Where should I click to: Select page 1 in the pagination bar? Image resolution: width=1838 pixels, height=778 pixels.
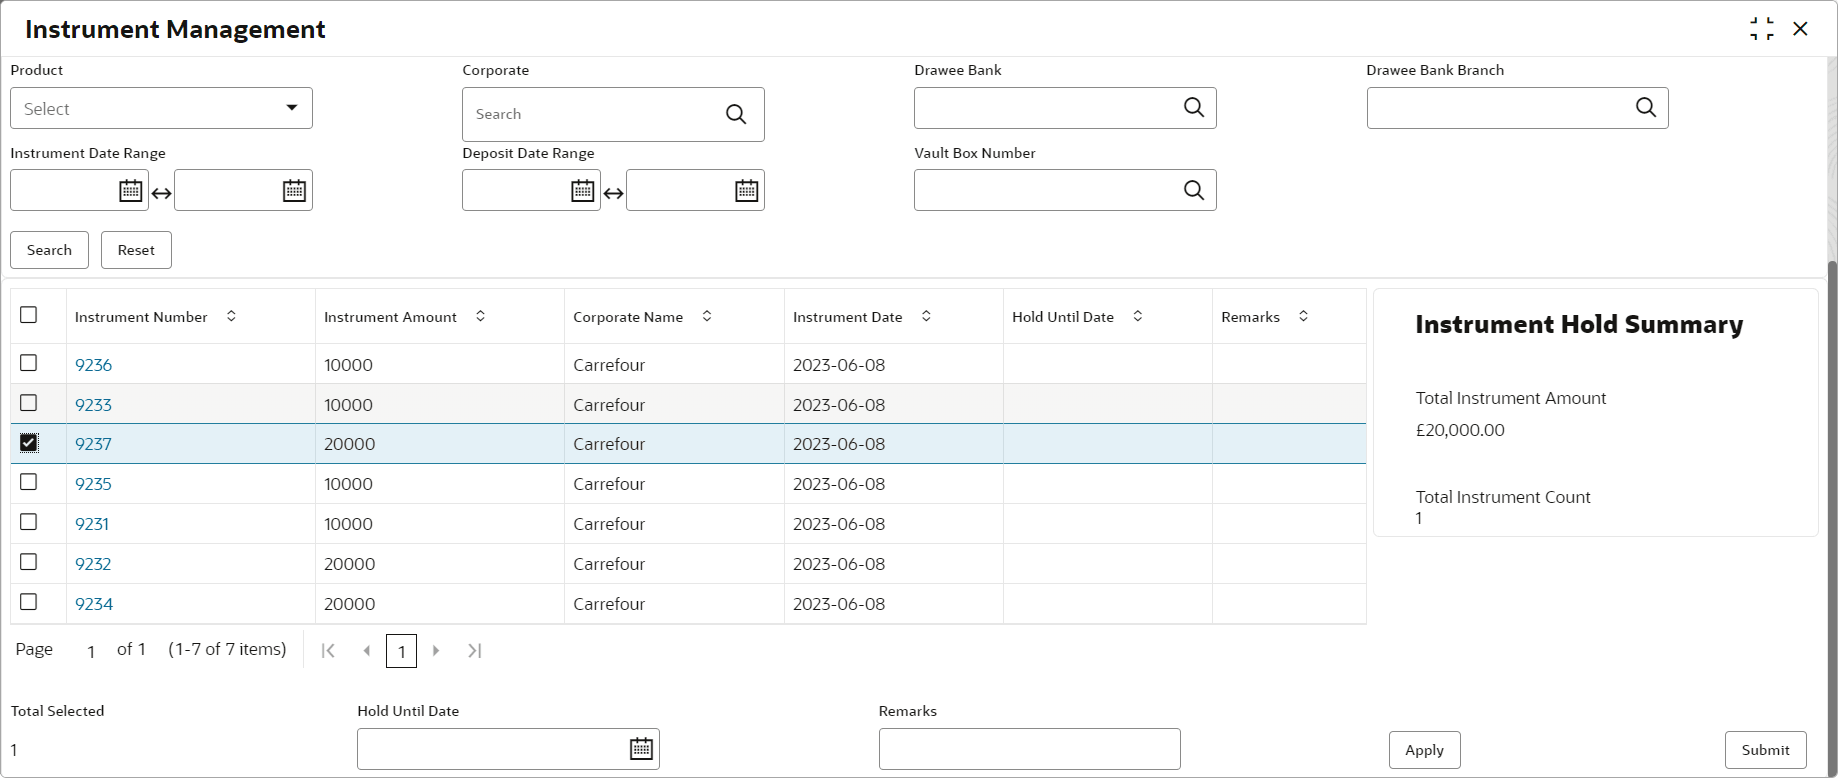click(x=401, y=652)
